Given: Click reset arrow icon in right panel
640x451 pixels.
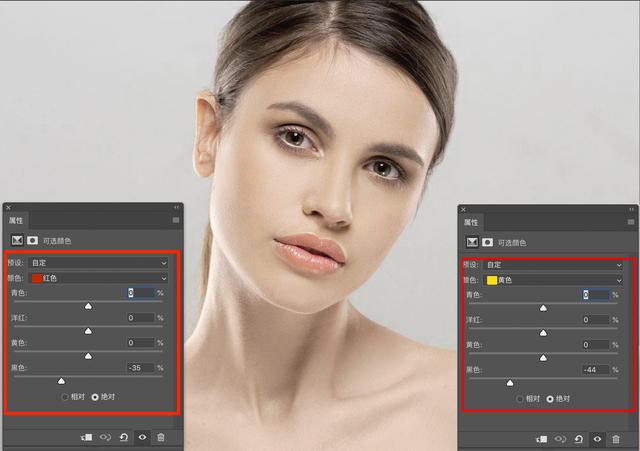Looking at the screenshot, I should pyautogui.click(x=579, y=439).
